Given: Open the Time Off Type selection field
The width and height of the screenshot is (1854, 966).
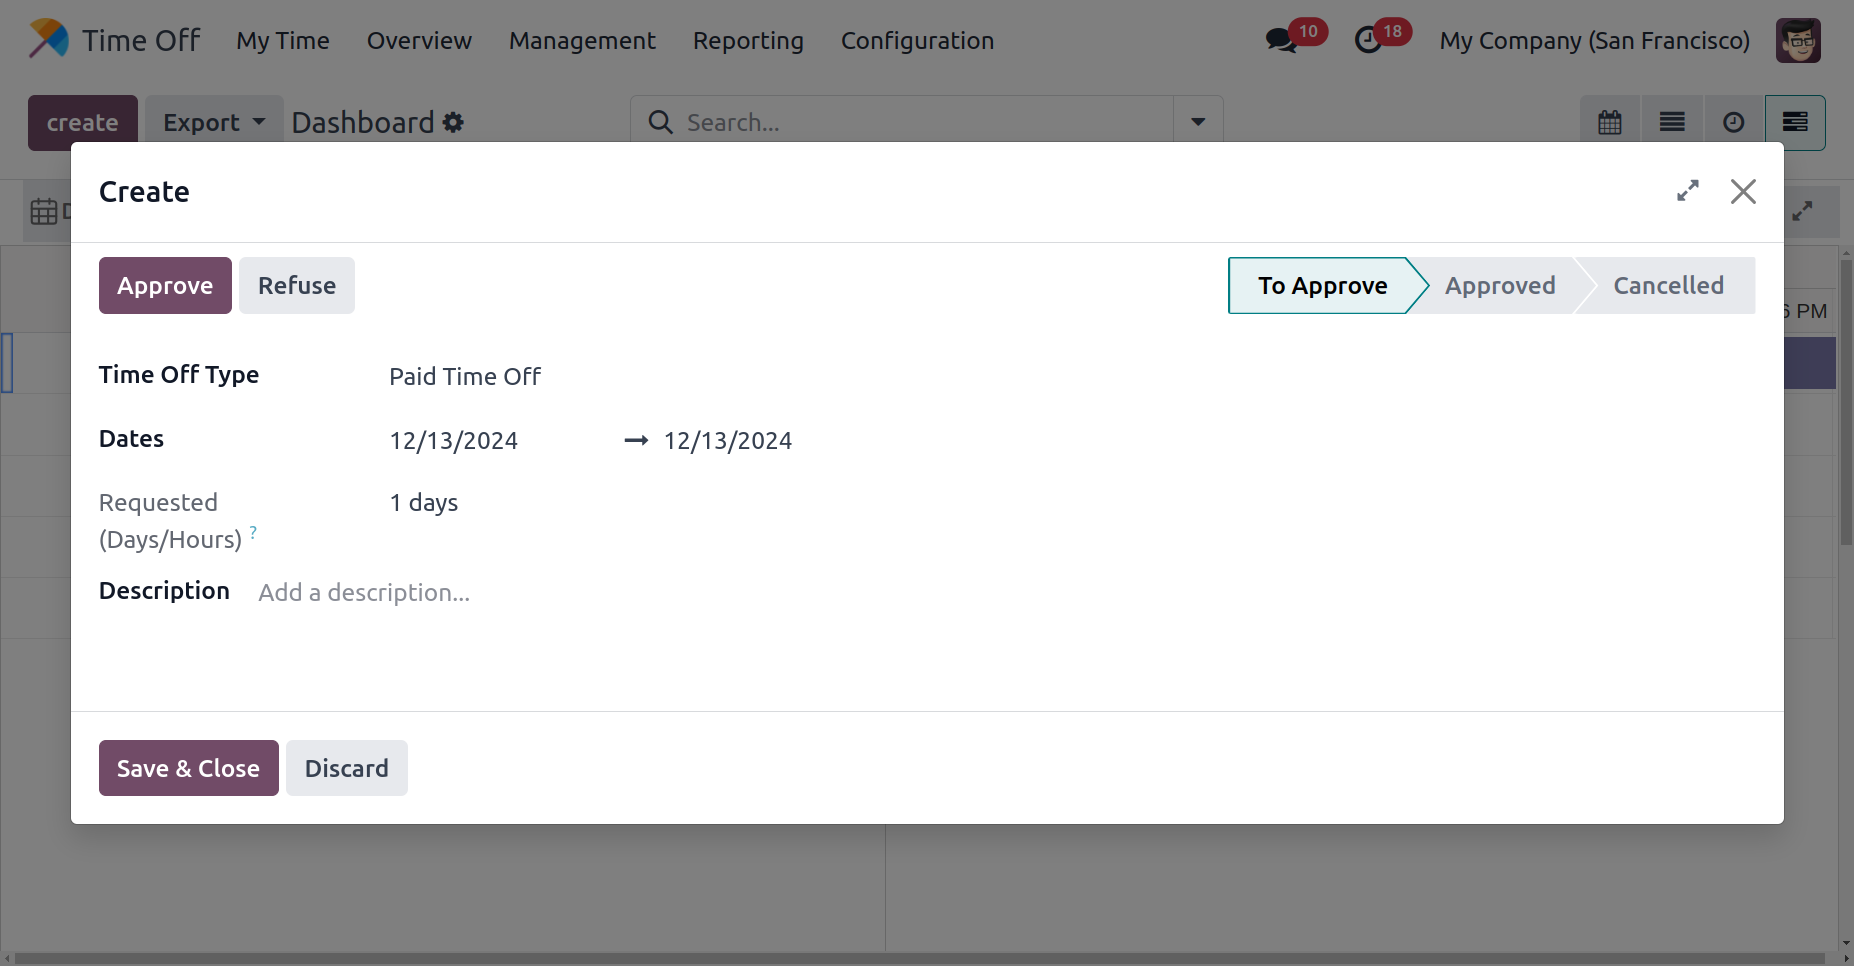Looking at the screenshot, I should (x=600, y=377).
